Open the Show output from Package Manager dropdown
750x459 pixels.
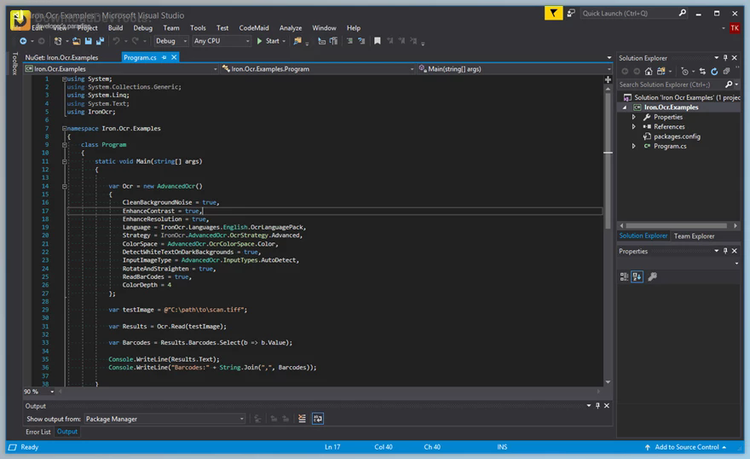(165, 419)
